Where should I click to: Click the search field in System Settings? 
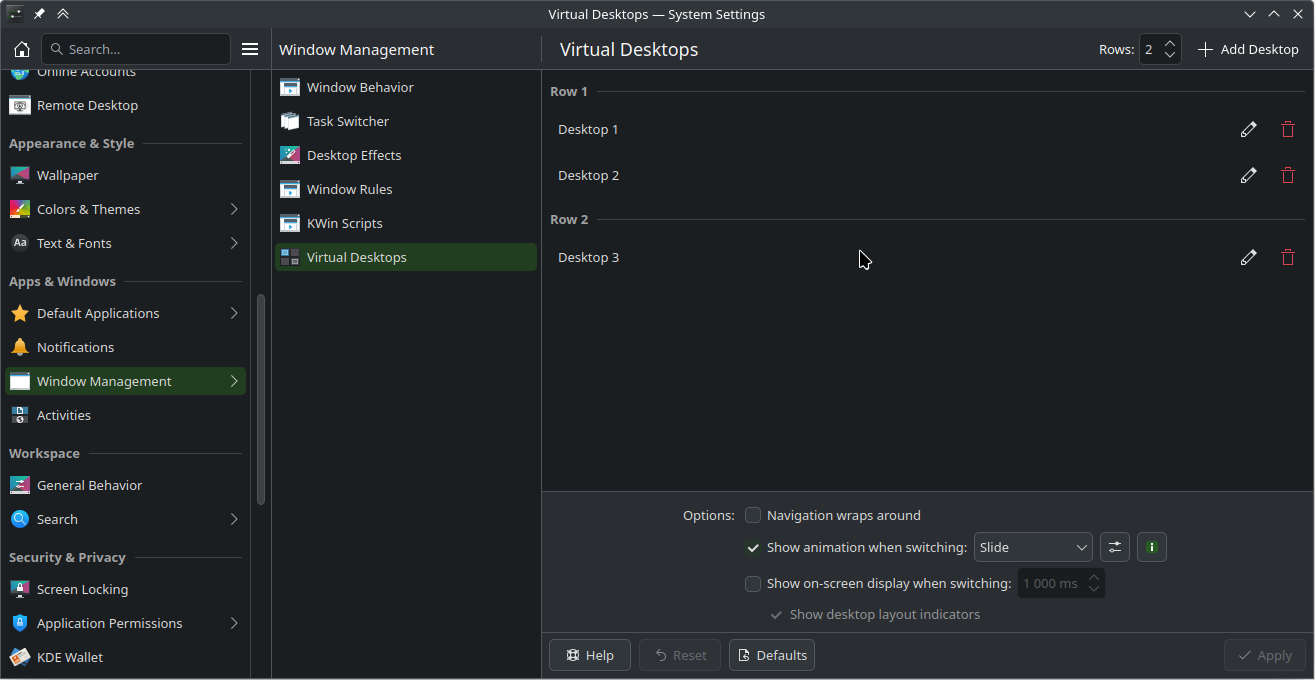136,49
